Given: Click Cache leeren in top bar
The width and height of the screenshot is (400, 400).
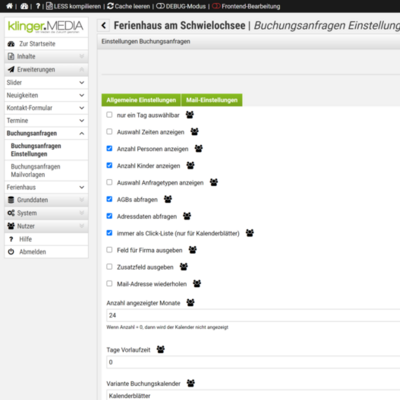Looking at the screenshot, I should pos(129,6).
